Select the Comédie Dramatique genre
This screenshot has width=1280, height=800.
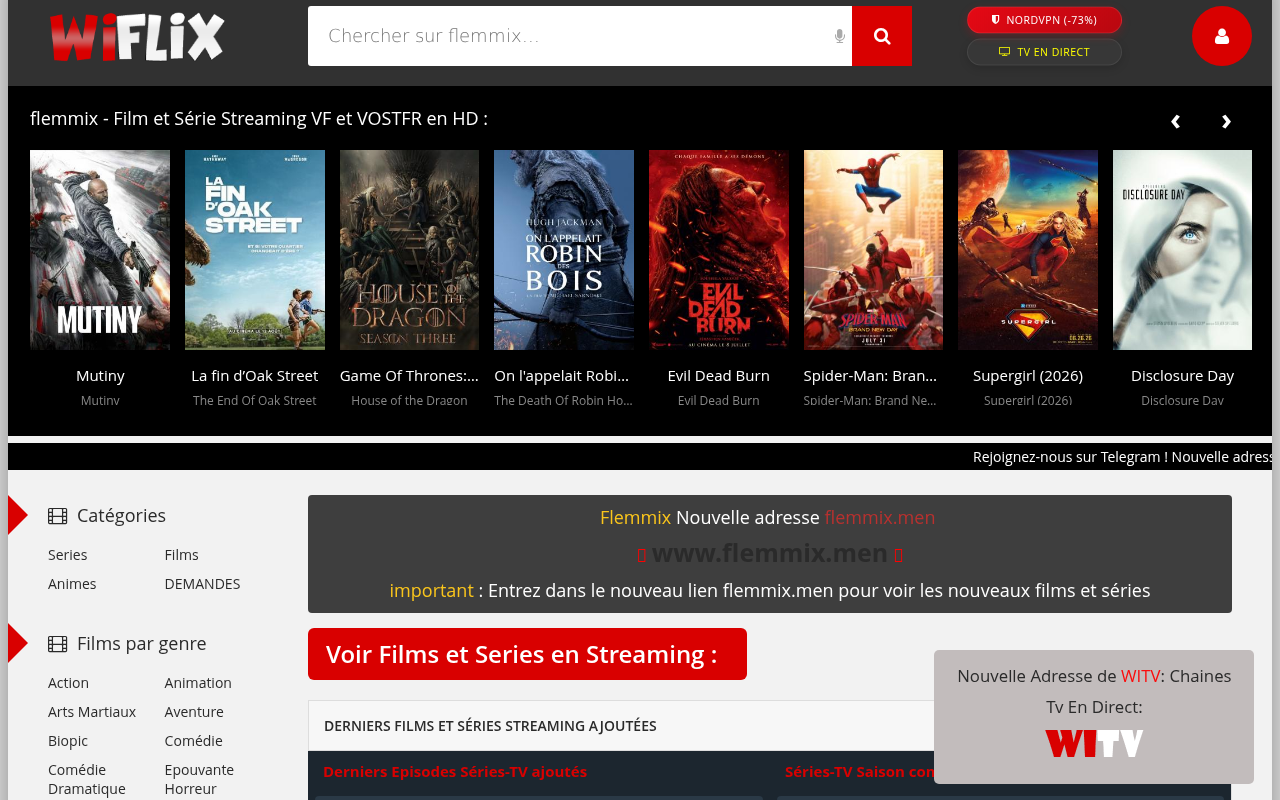coord(87,779)
